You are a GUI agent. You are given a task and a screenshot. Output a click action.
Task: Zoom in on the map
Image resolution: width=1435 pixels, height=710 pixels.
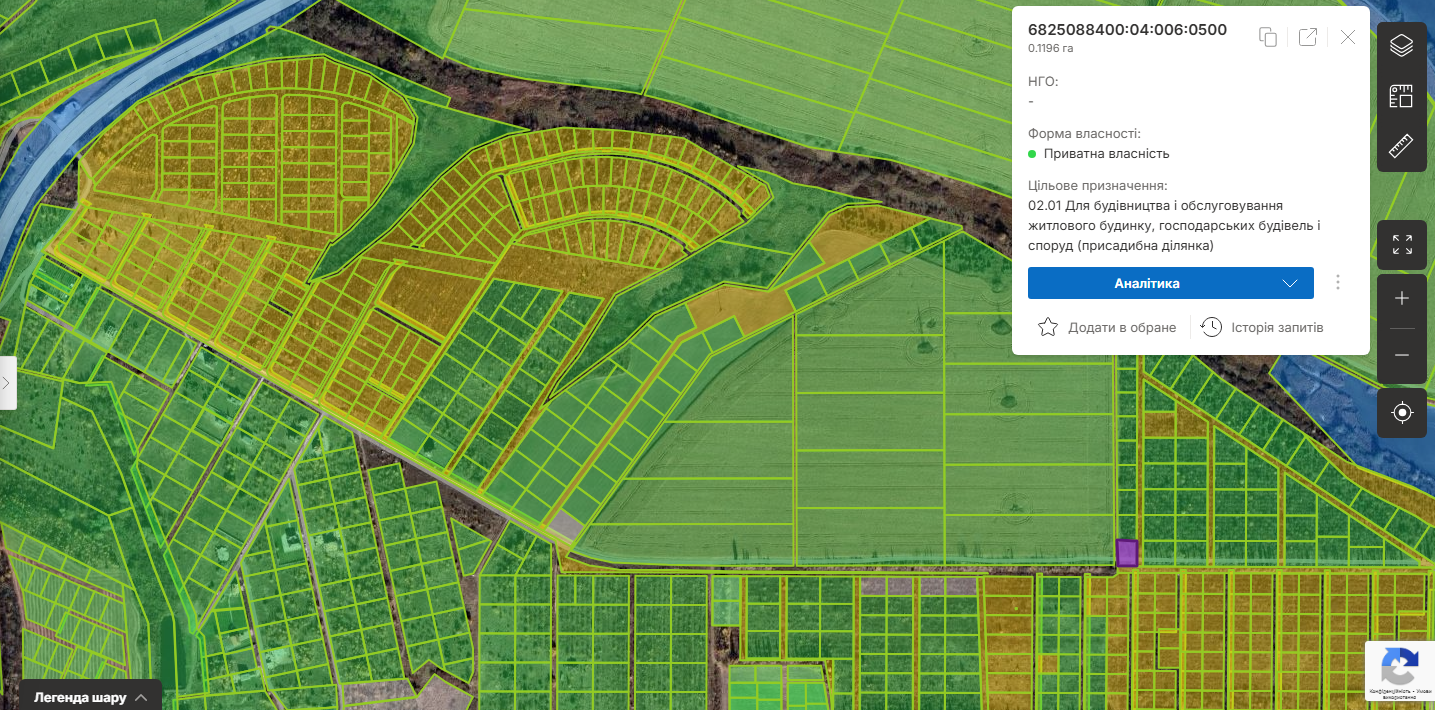point(1401,299)
